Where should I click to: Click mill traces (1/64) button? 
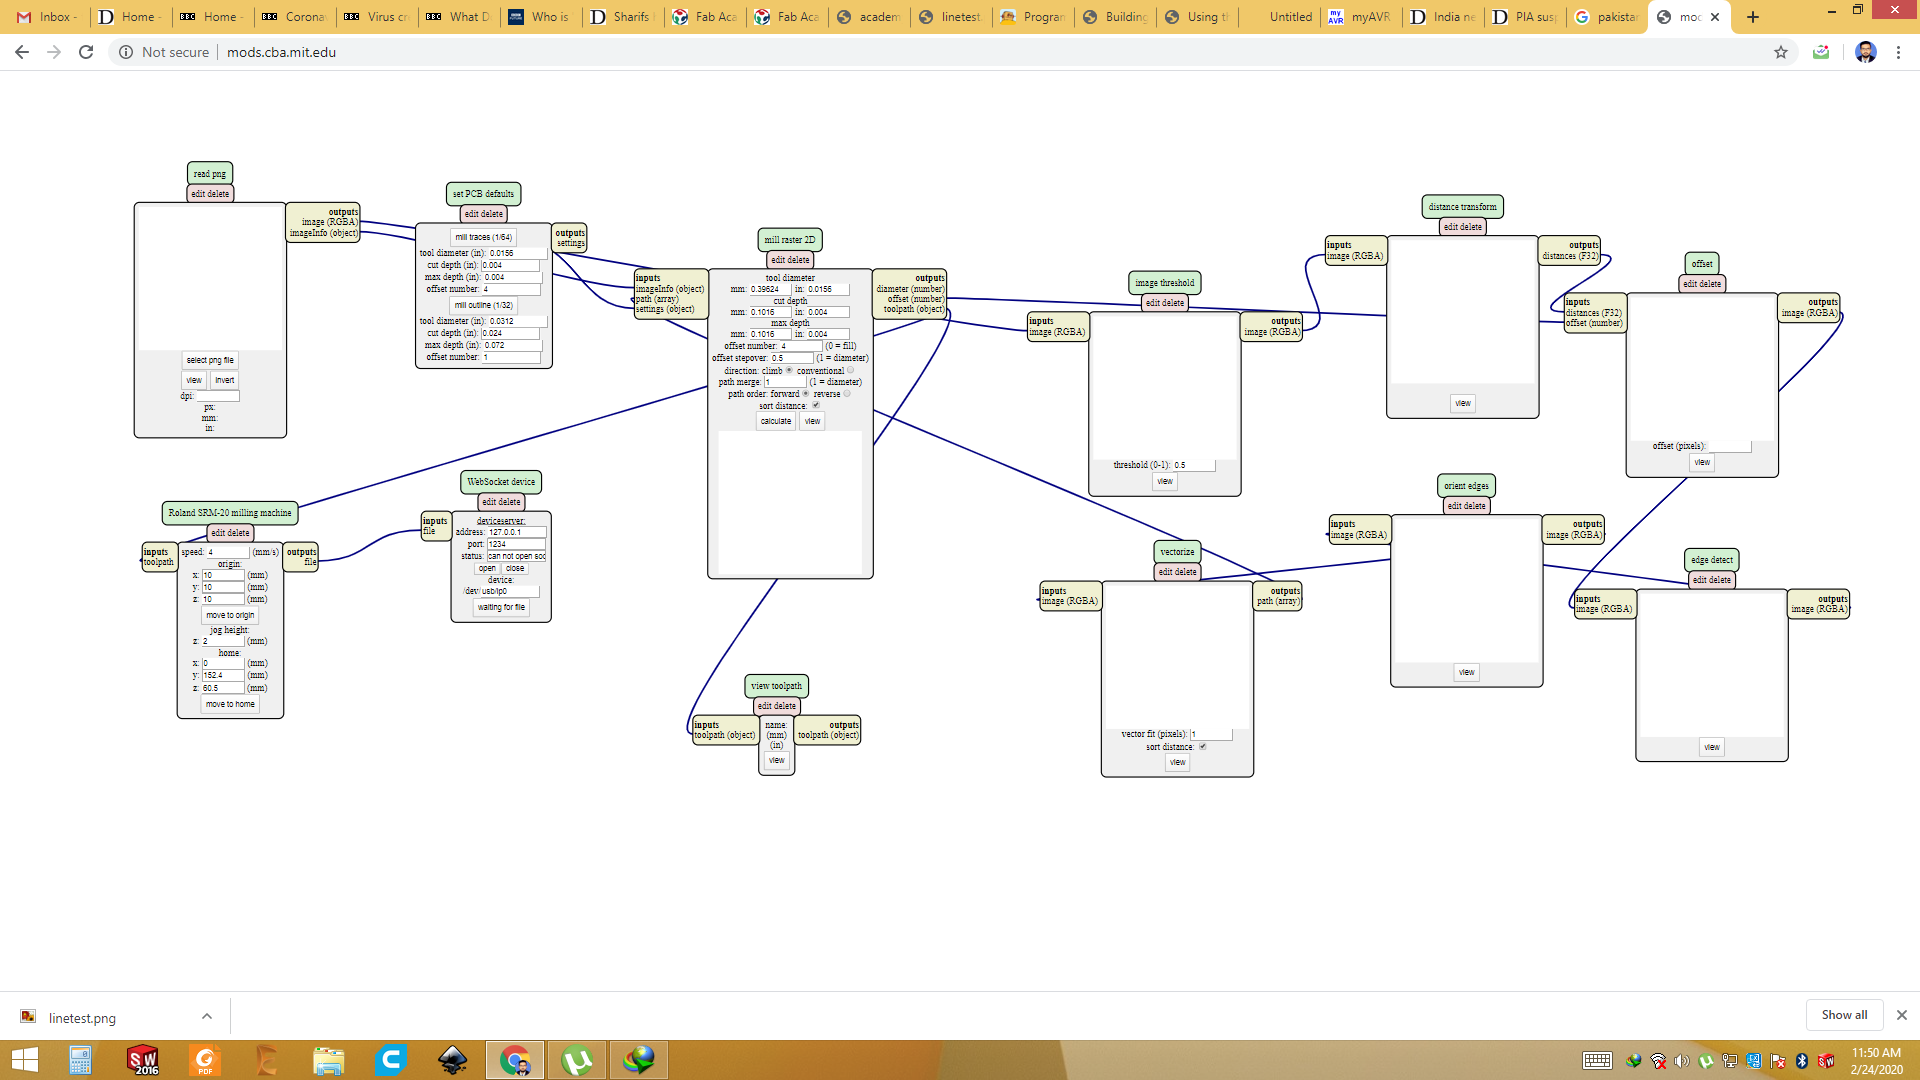[x=484, y=237]
